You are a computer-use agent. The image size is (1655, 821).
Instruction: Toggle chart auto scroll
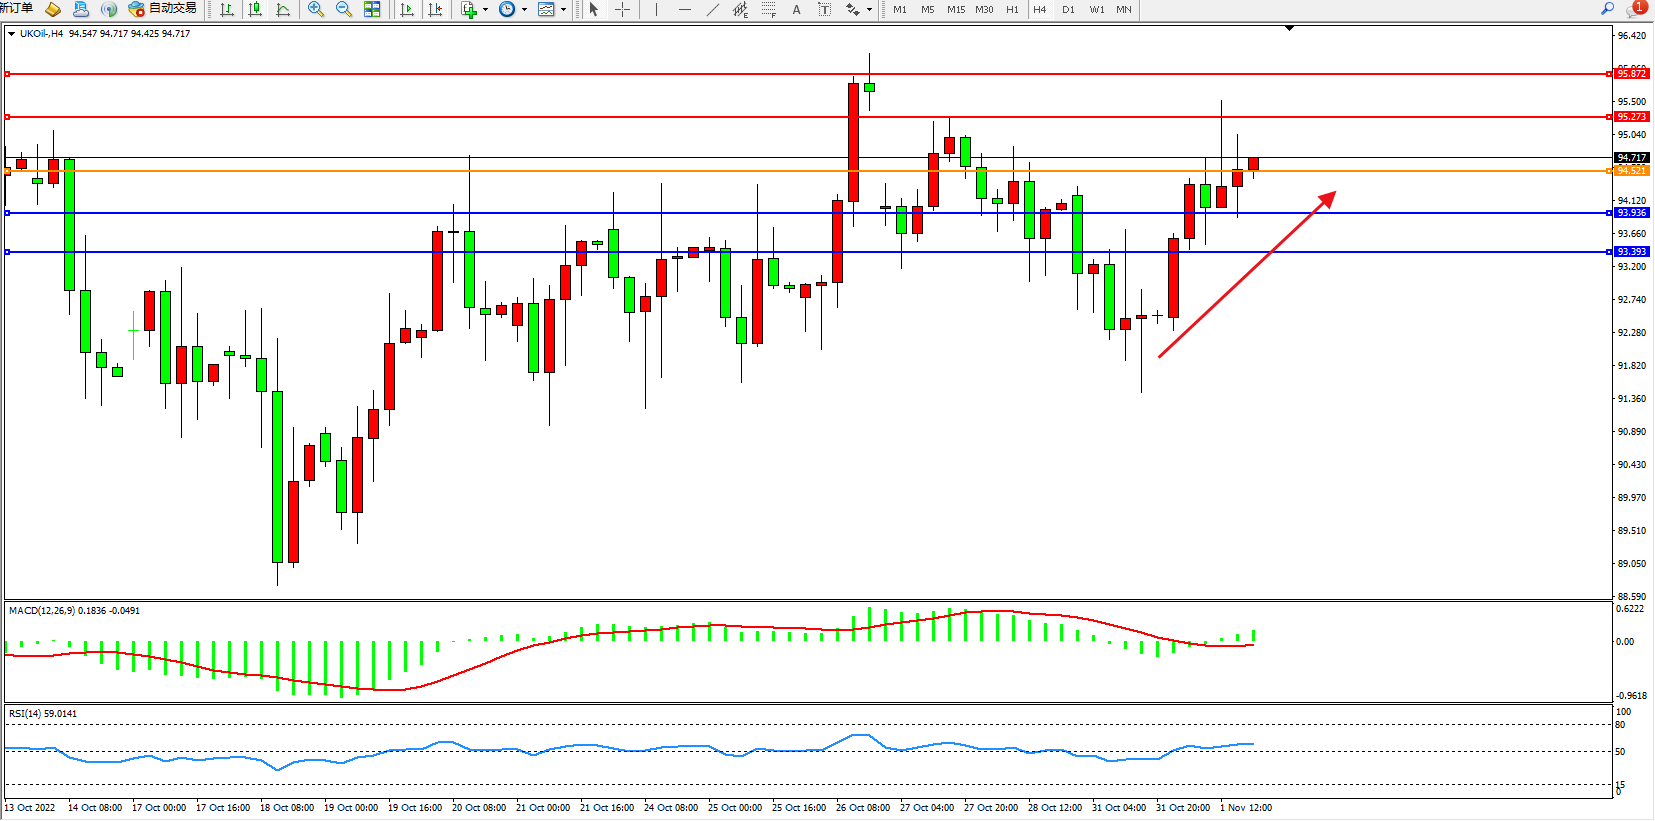407,10
